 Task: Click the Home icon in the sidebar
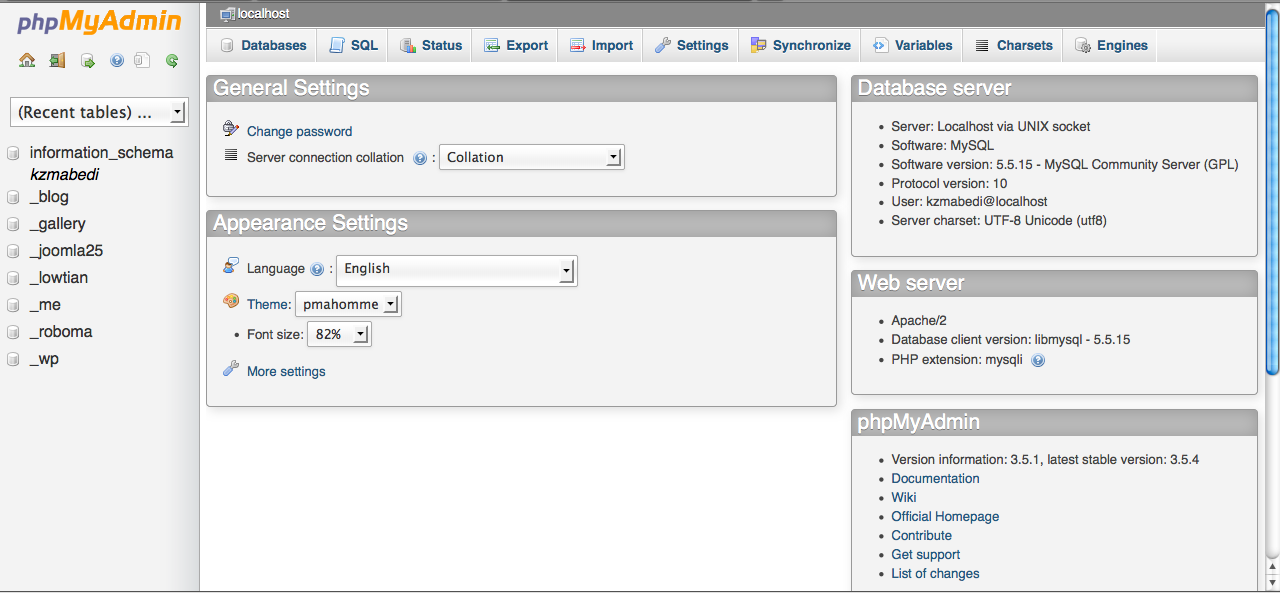tap(27, 60)
